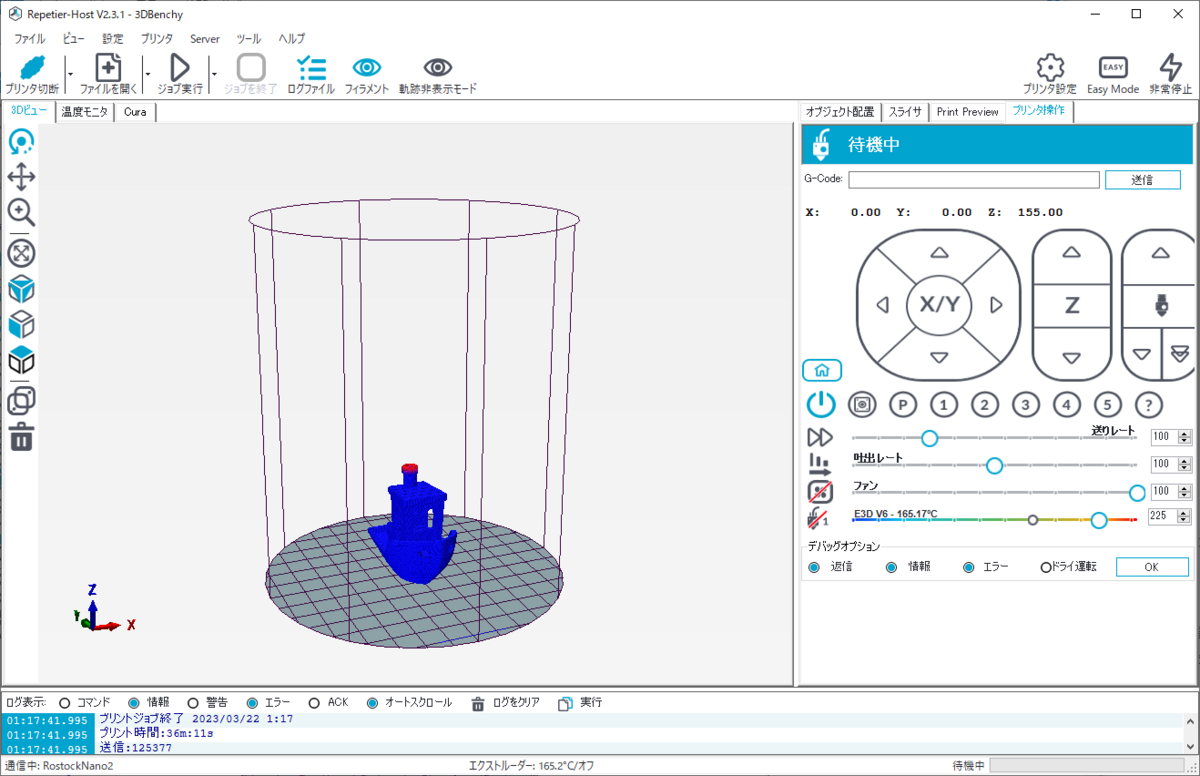
Task: Click the 送信 send button
Action: tap(1141, 180)
